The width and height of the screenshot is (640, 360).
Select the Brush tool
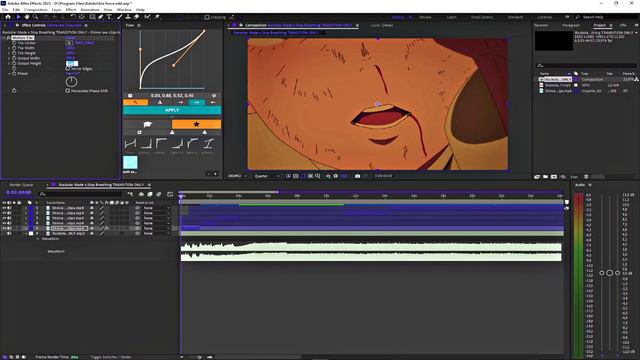click(120, 17)
